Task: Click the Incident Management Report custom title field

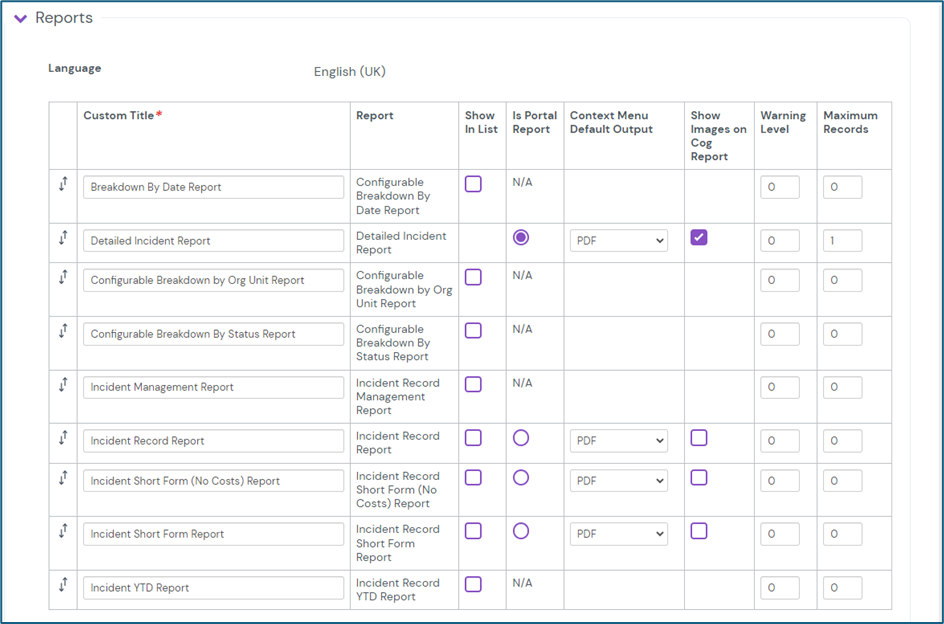Action: tap(213, 388)
